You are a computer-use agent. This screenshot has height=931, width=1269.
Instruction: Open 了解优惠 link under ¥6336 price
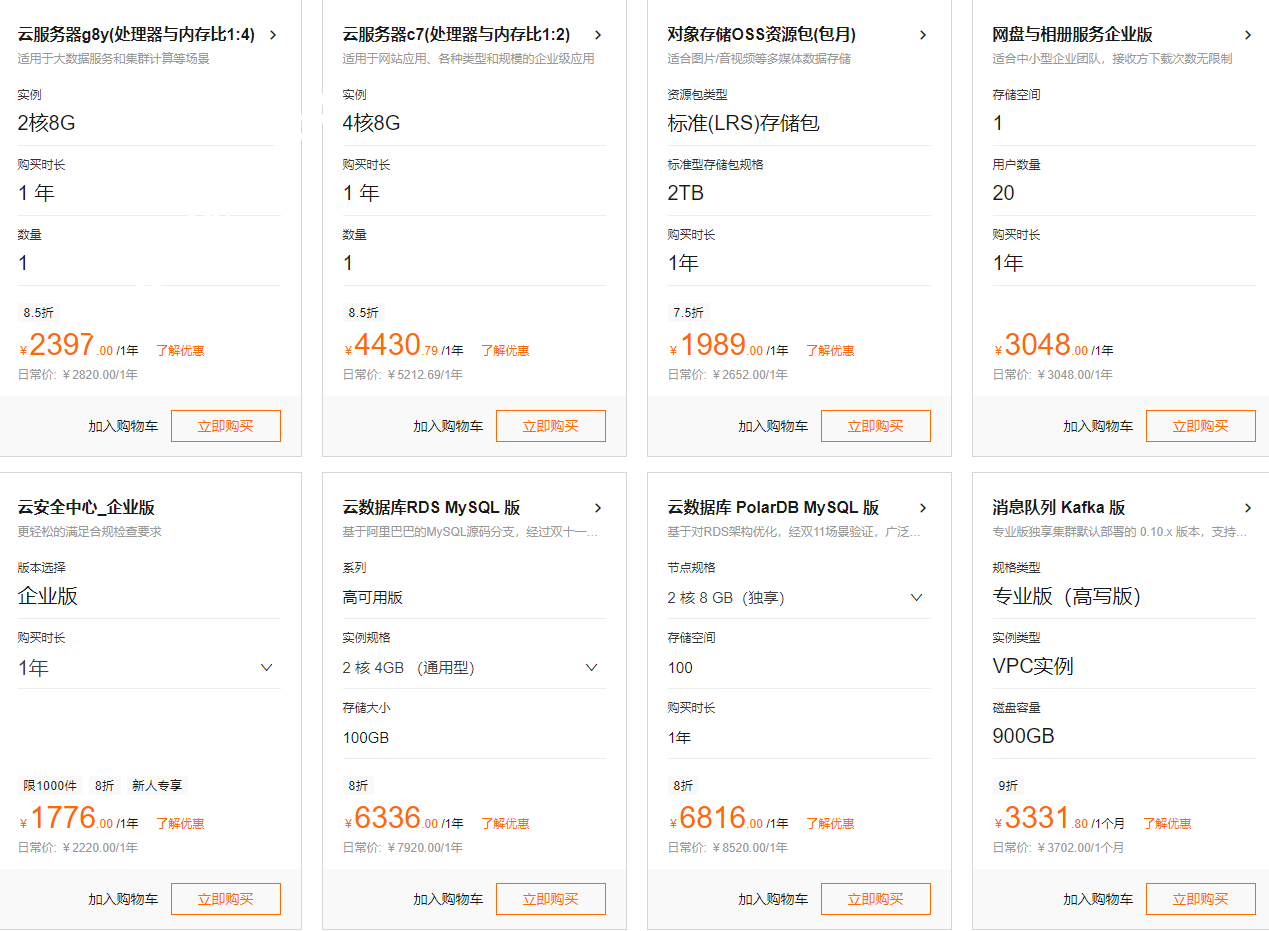click(x=505, y=824)
